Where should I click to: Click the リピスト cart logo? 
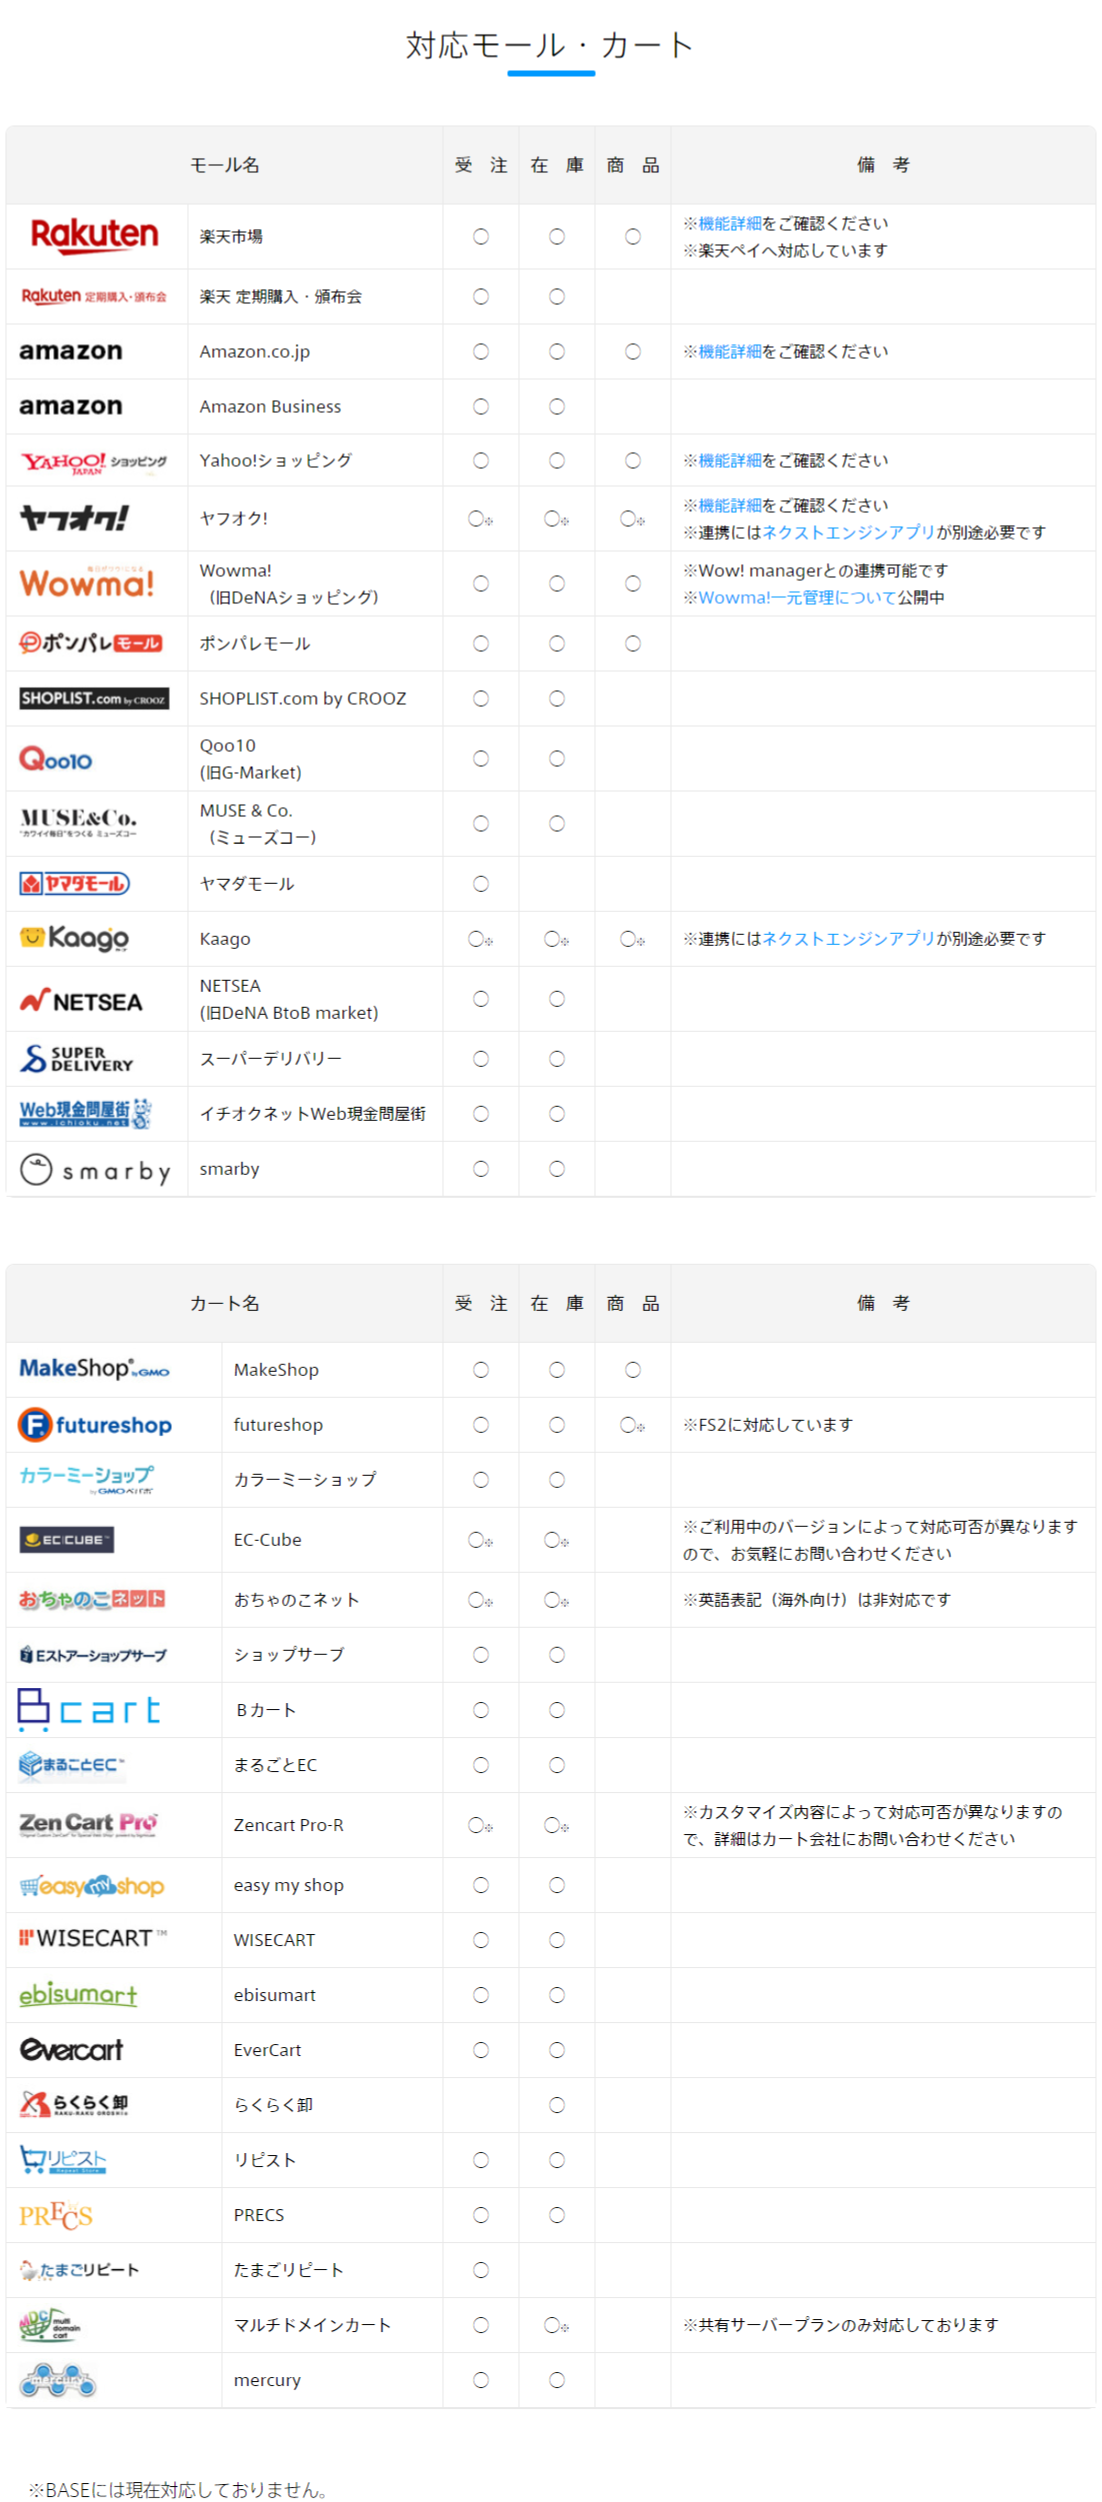pos(63,2160)
